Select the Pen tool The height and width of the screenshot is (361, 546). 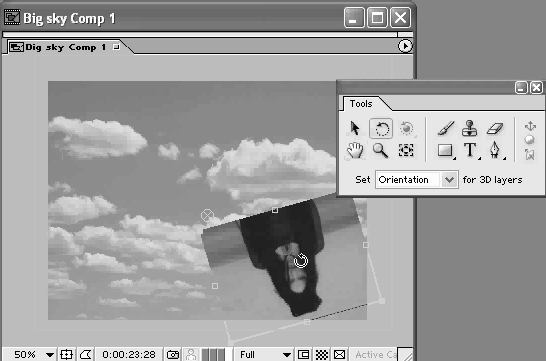coord(494,150)
